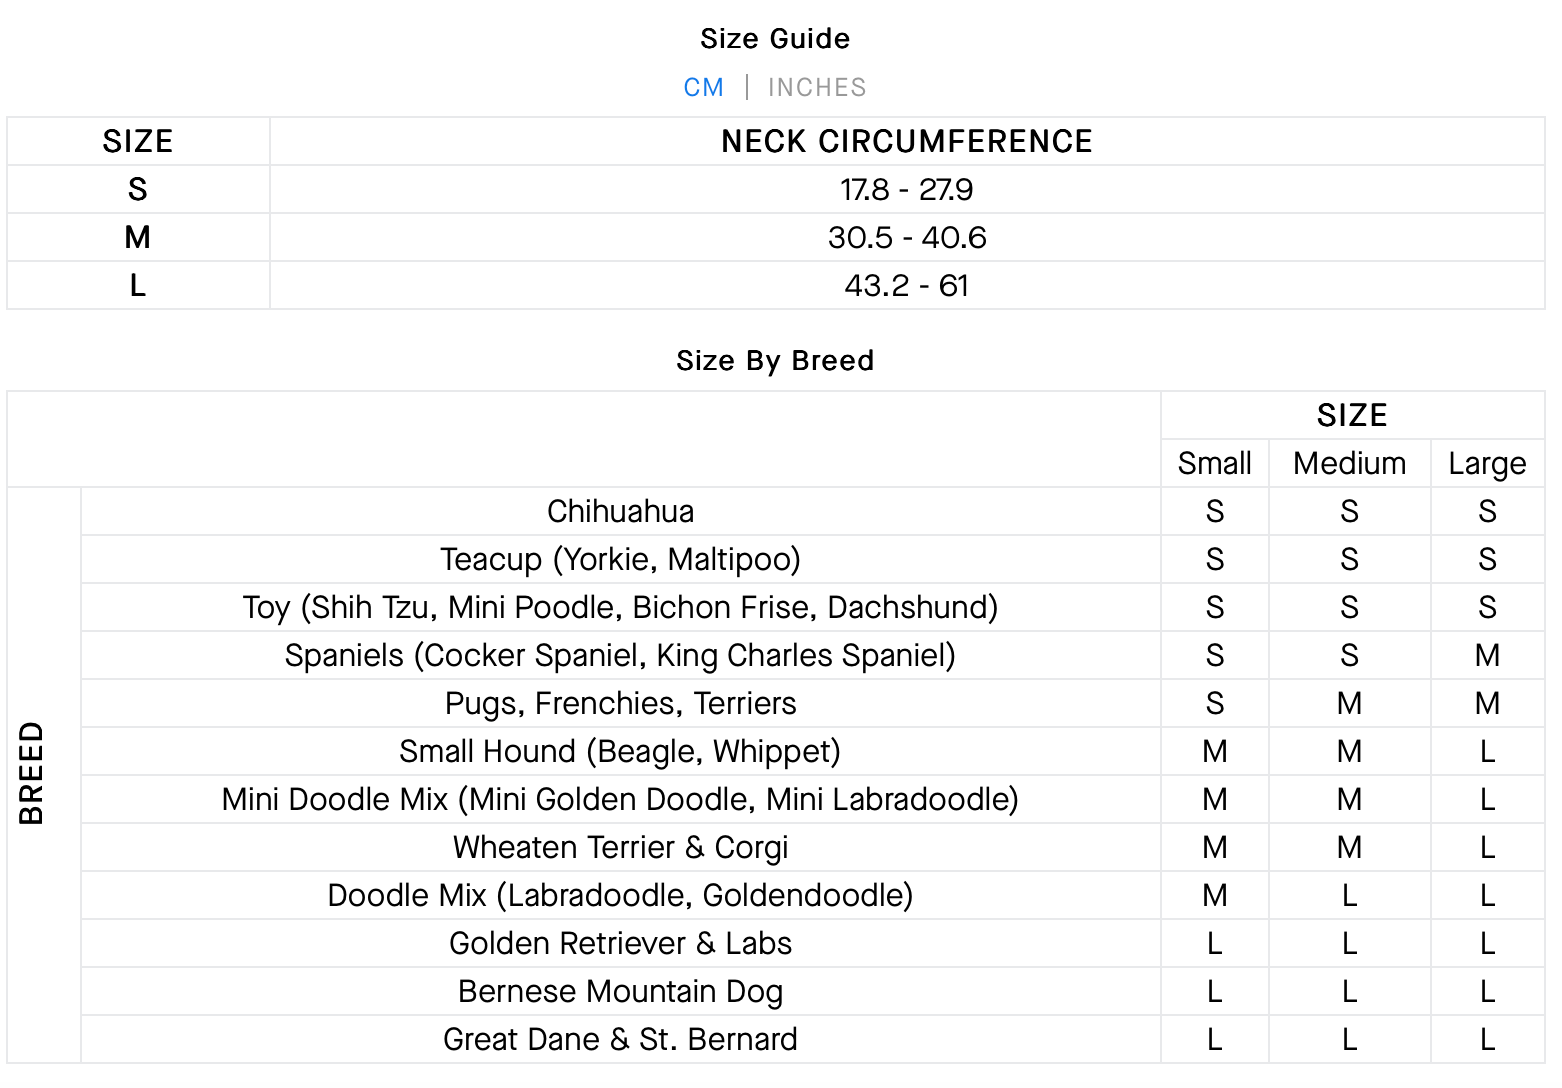
Task: Select the Wheaten Terrier & Corgi row
Action: [620, 848]
